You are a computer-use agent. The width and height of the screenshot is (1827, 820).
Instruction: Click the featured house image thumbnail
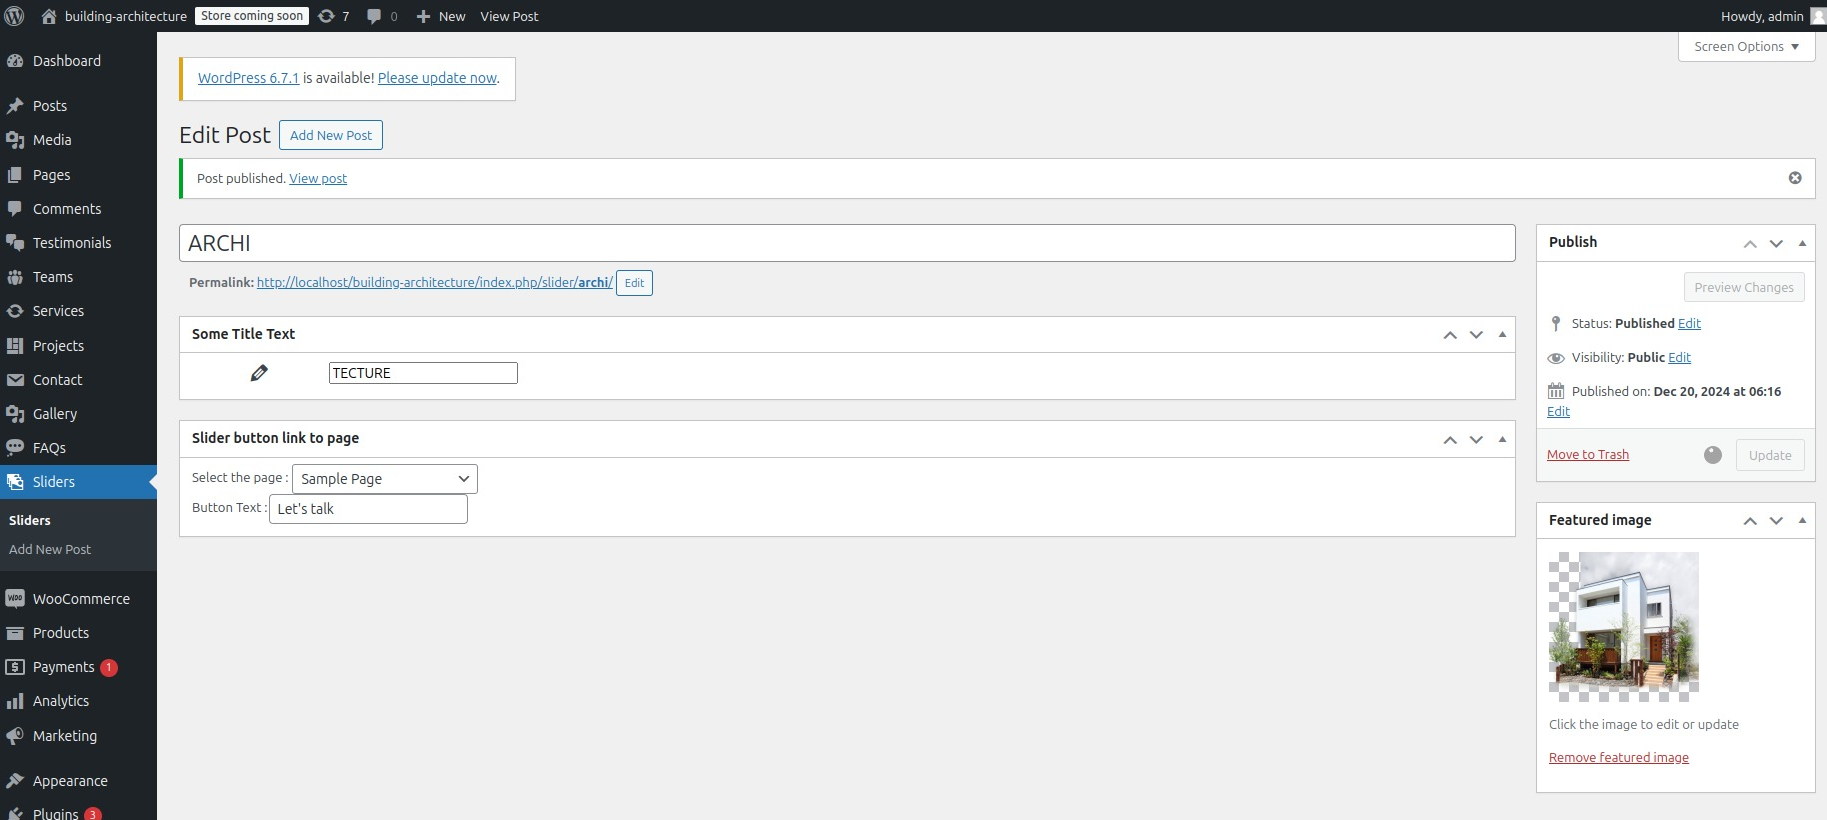(x=1624, y=627)
